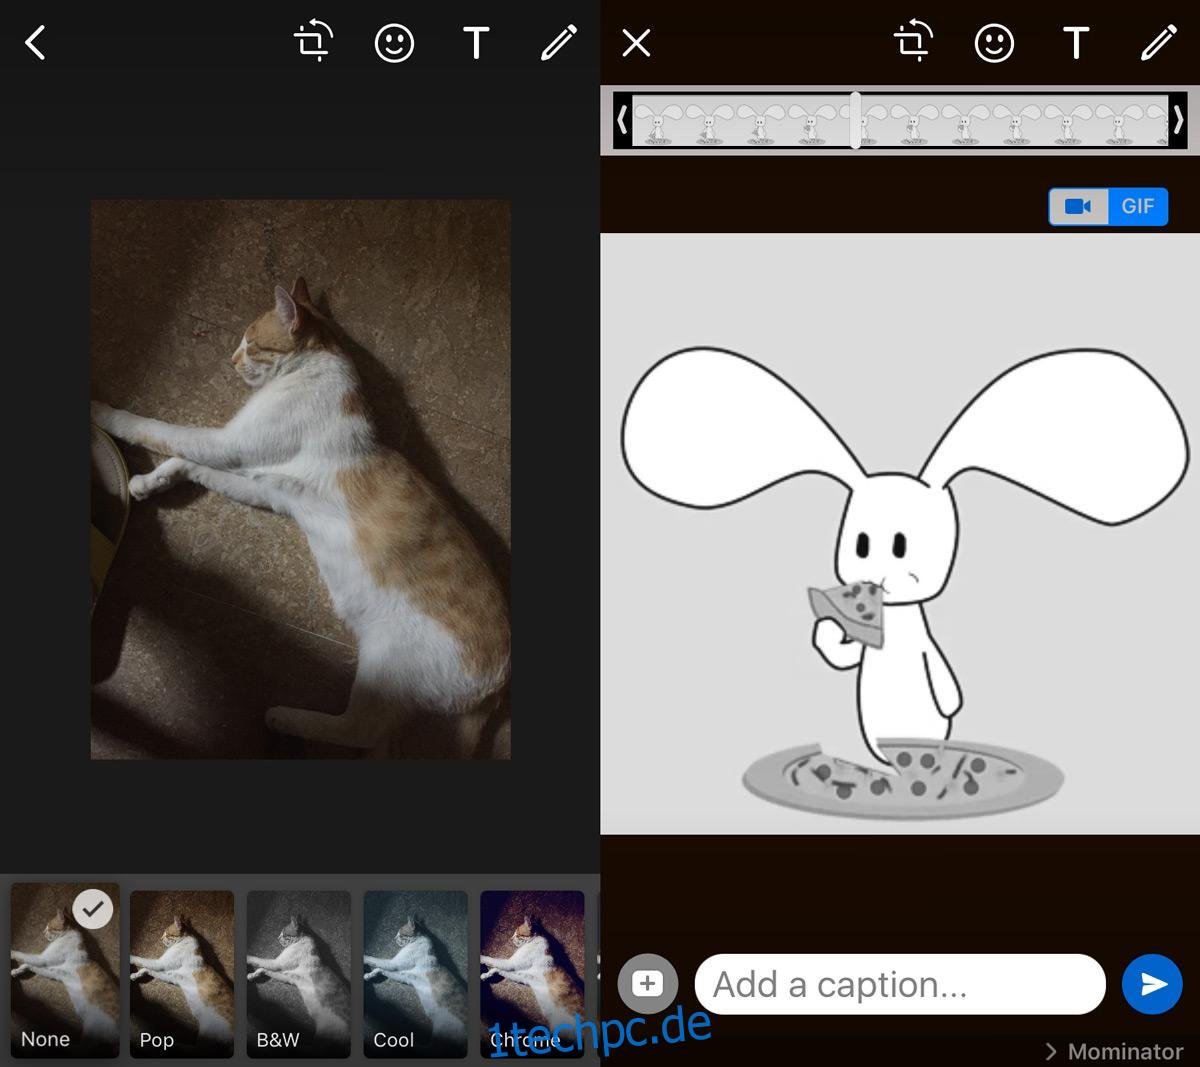Select the pencil draw tool in GIF editor
Screen dimensions: 1200x1067
pyautogui.click(x=1158, y=43)
